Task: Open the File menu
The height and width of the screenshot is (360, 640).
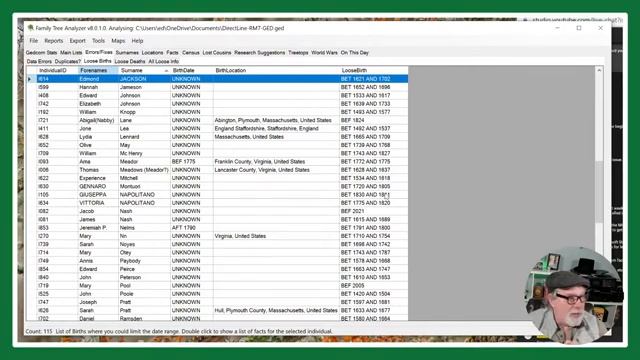Action: 33,41
